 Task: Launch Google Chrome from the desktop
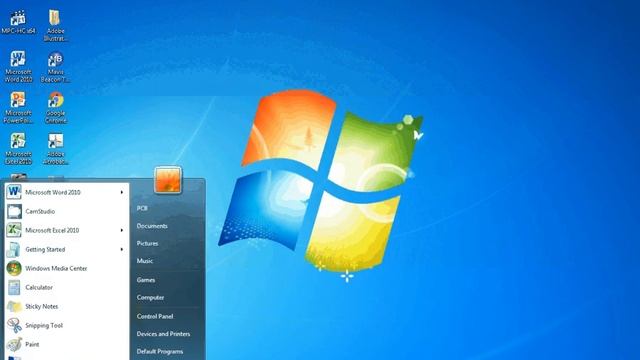point(56,108)
